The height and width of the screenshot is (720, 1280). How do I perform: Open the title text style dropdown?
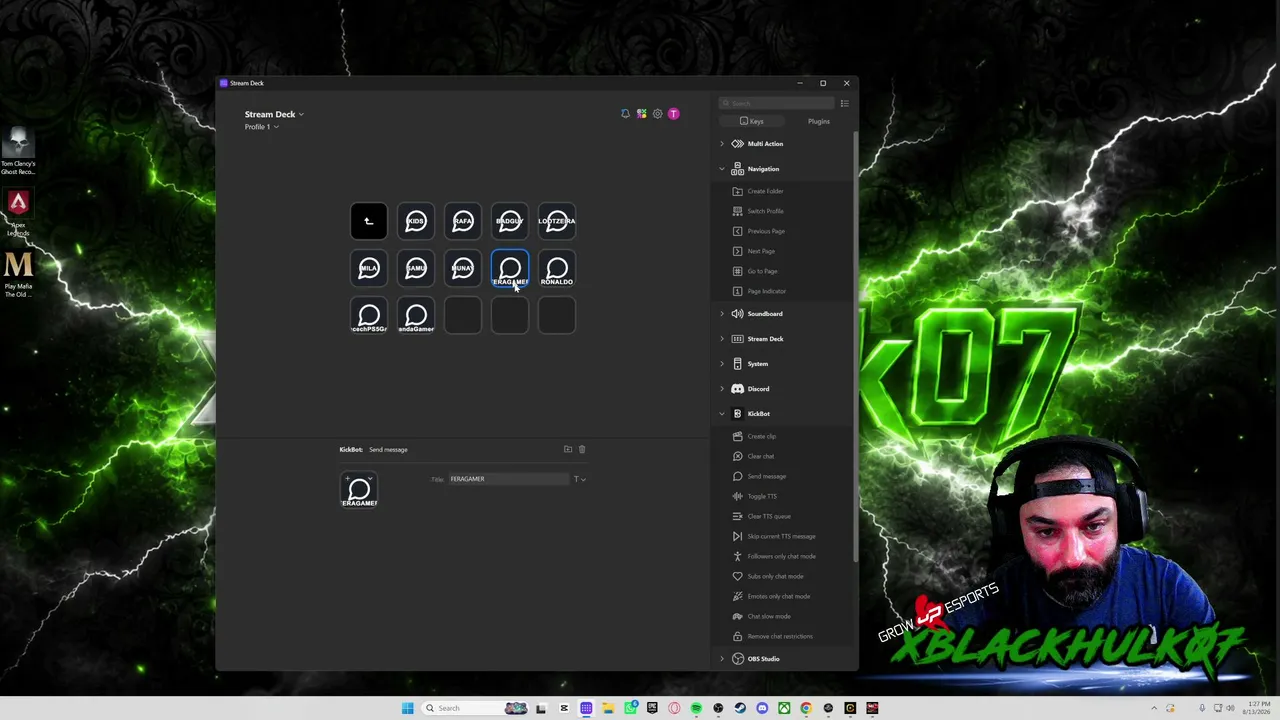click(579, 479)
